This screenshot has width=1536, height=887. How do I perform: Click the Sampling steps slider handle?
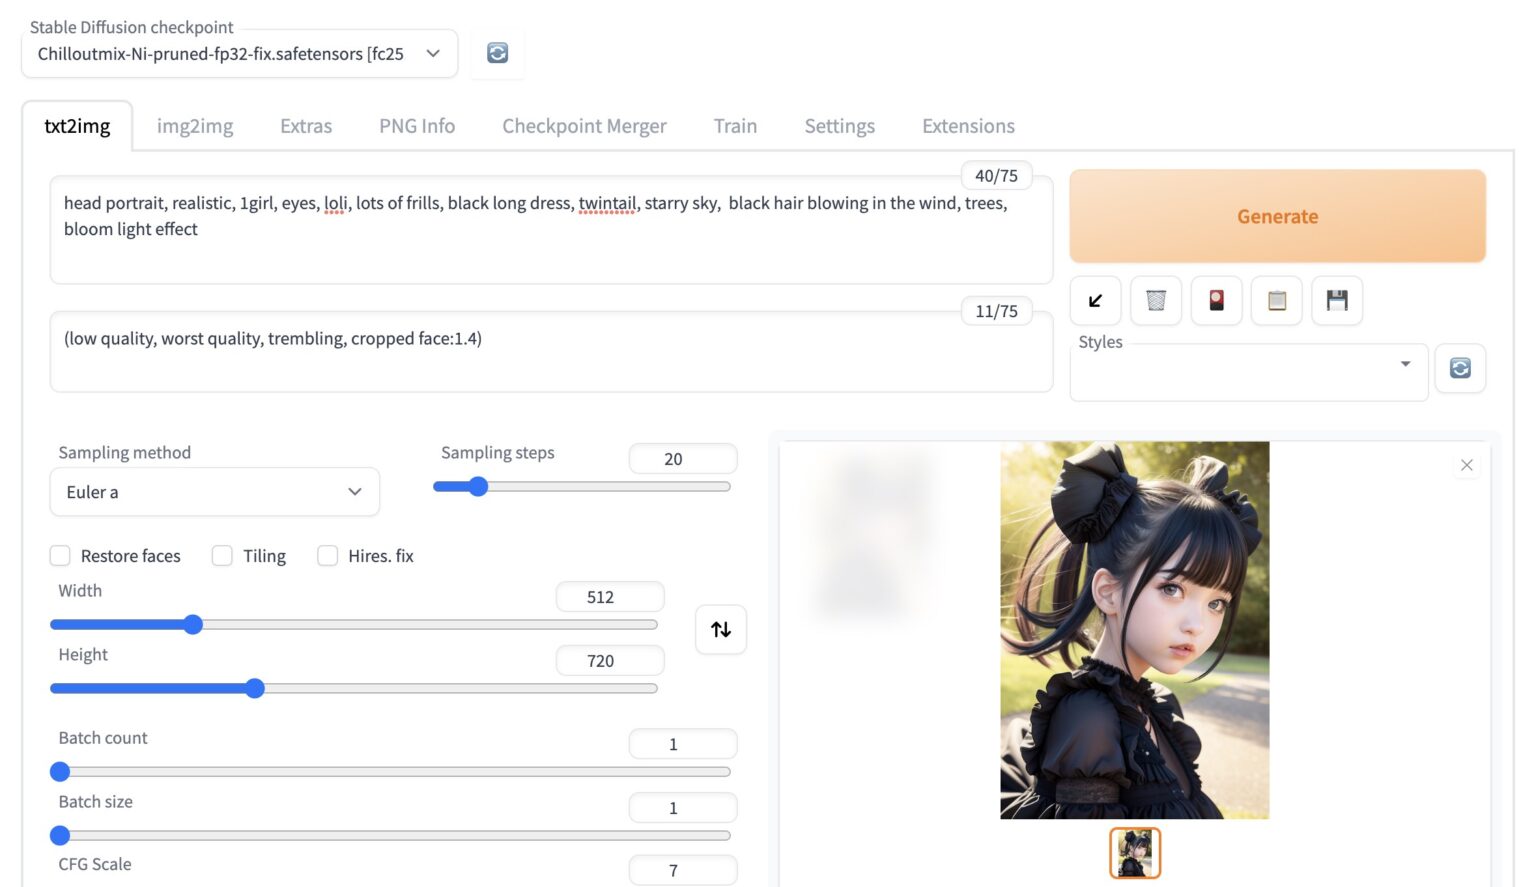point(478,487)
